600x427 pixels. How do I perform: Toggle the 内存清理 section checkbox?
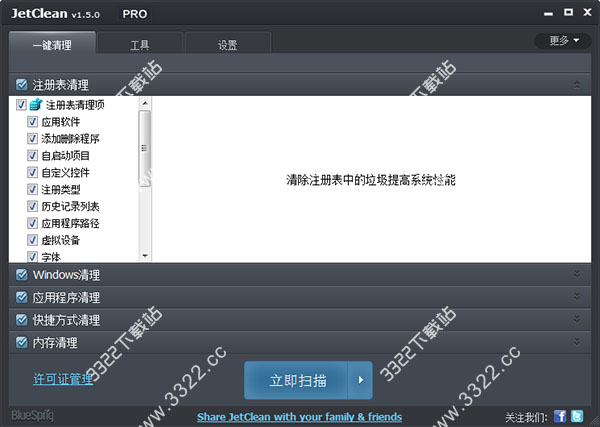click(22, 342)
